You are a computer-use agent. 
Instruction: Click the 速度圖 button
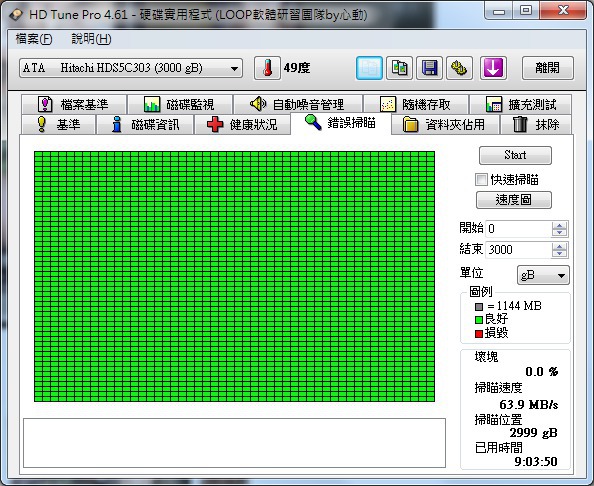pyautogui.click(x=514, y=200)
